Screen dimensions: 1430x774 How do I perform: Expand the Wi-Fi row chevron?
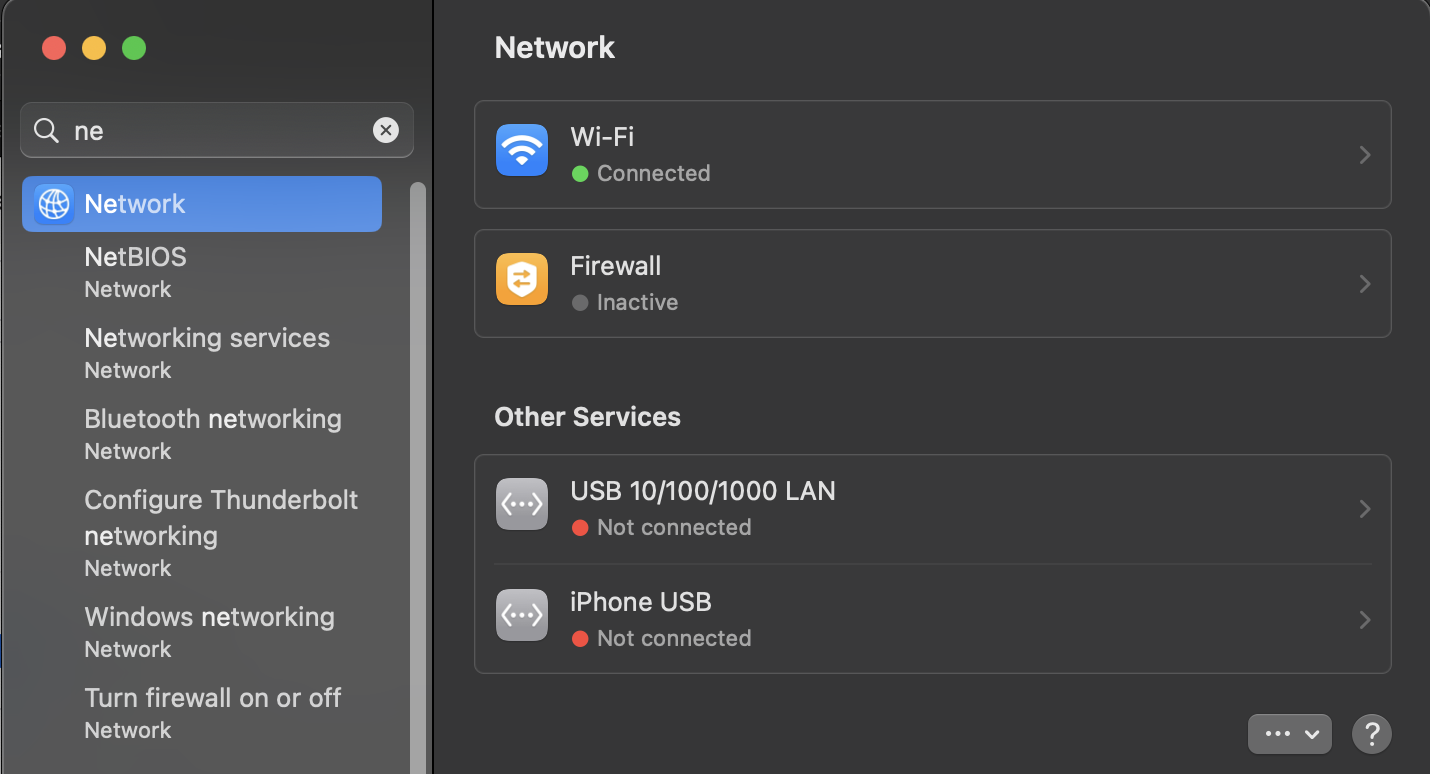[x=1364, y=155]
